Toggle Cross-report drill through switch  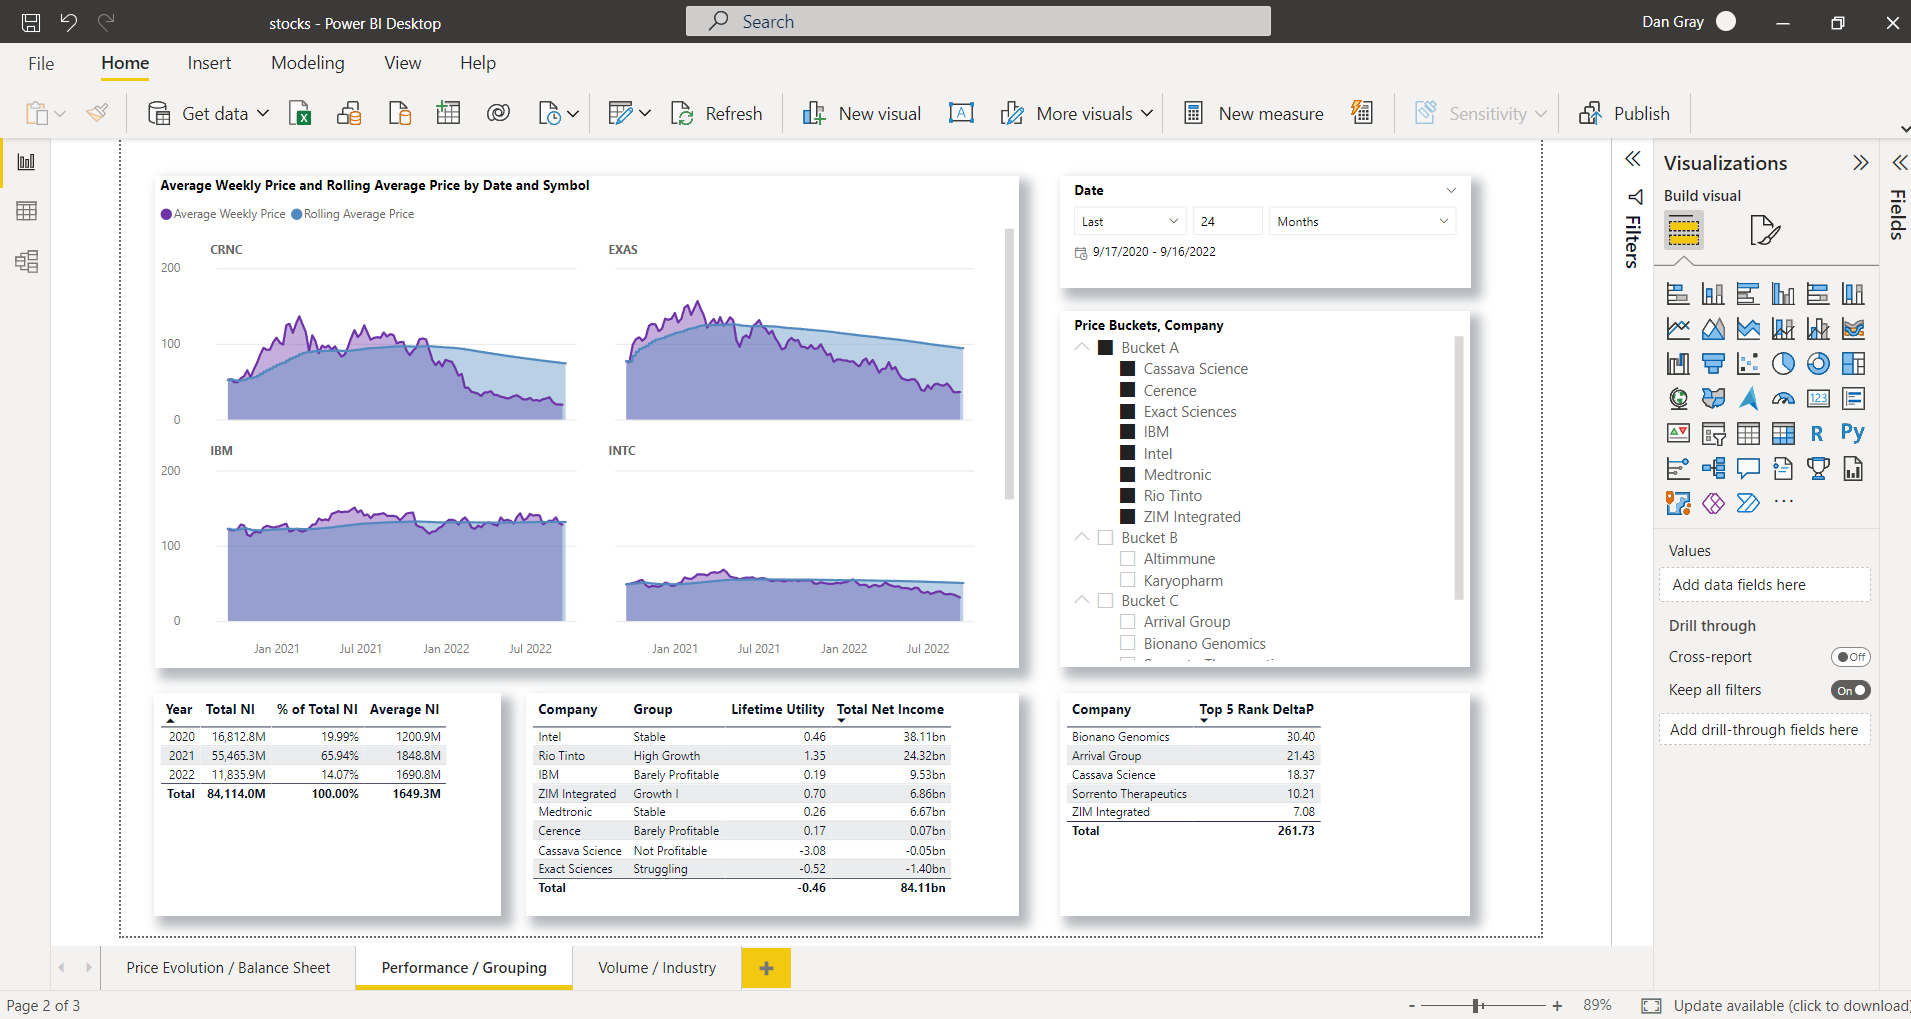click(1850, 657)
